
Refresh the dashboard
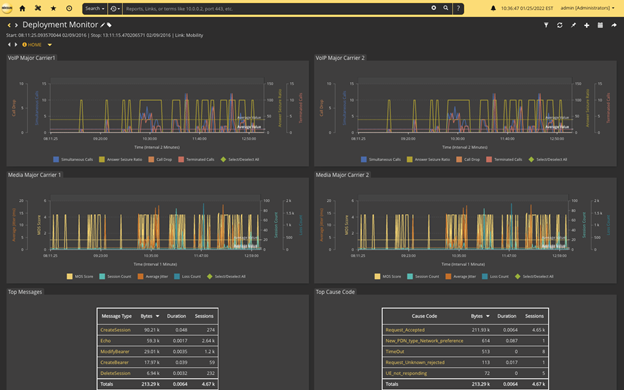(x=560, y=25)
